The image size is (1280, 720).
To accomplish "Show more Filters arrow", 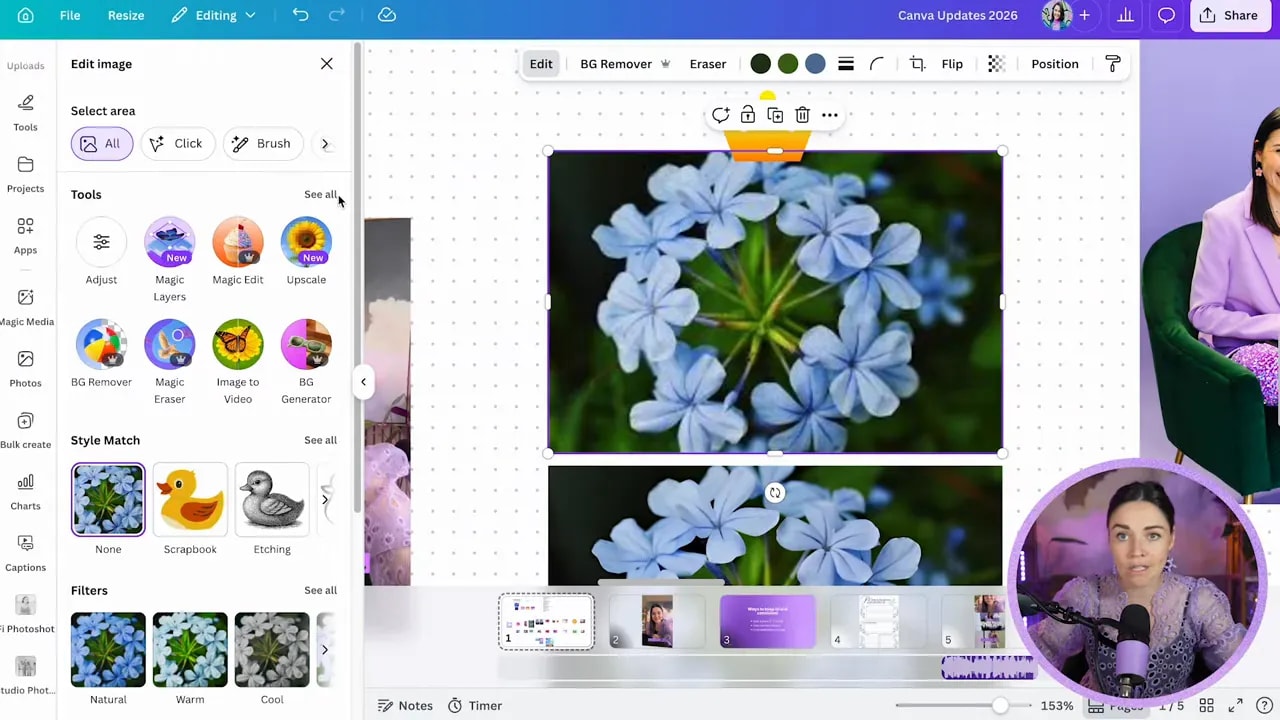I will click(325, 650).
